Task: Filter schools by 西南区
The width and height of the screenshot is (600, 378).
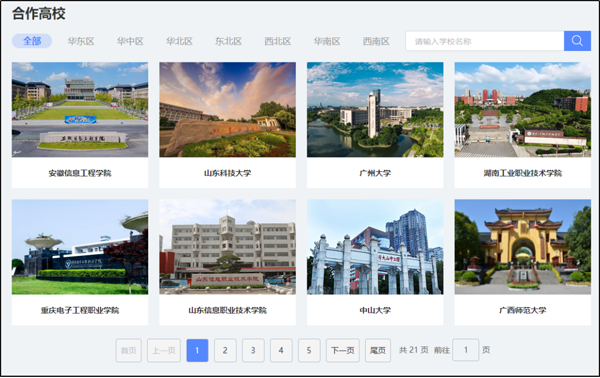Action: click(376, 41)
